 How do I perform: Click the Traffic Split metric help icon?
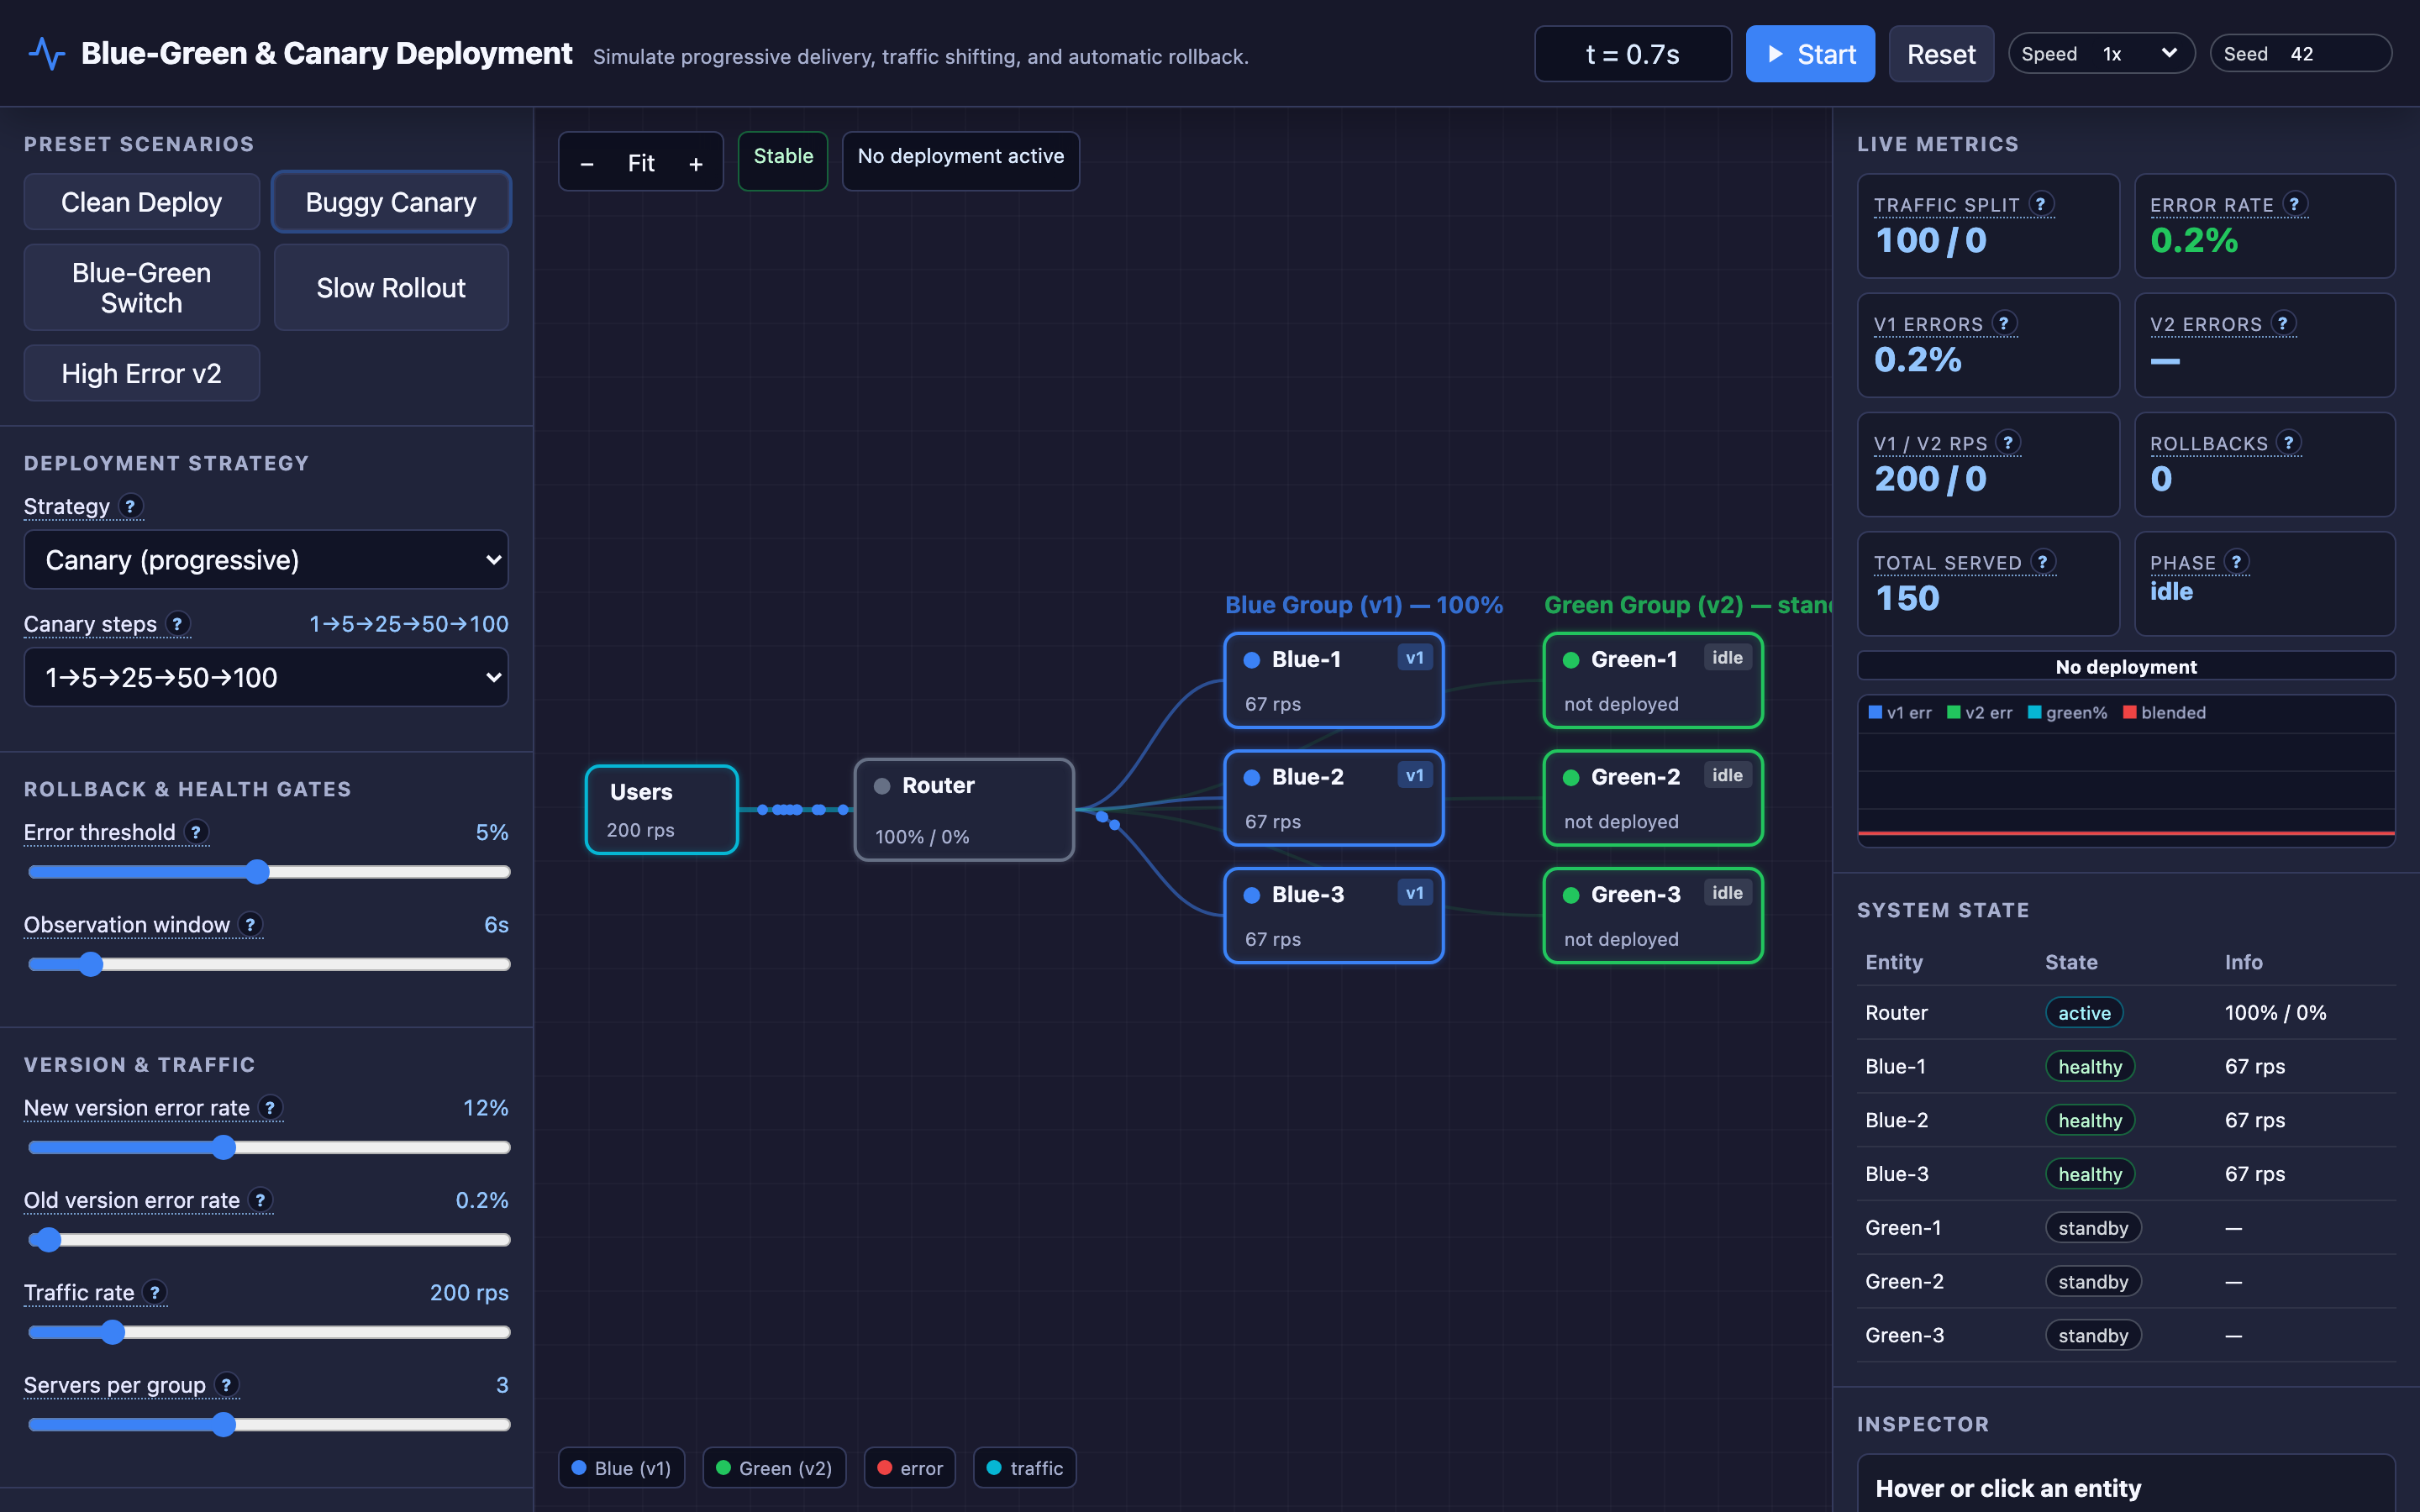tap(2041, 204)
